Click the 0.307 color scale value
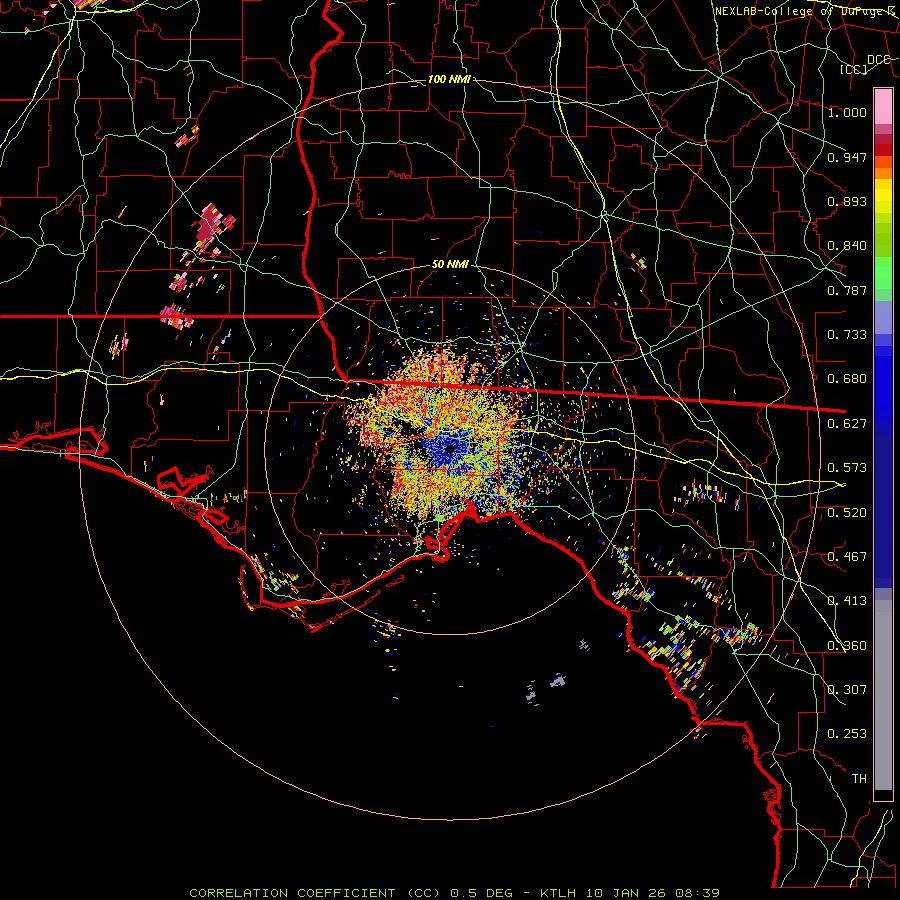Image resolution: width=900 pixels, height=900 pixels. [847, 690]
